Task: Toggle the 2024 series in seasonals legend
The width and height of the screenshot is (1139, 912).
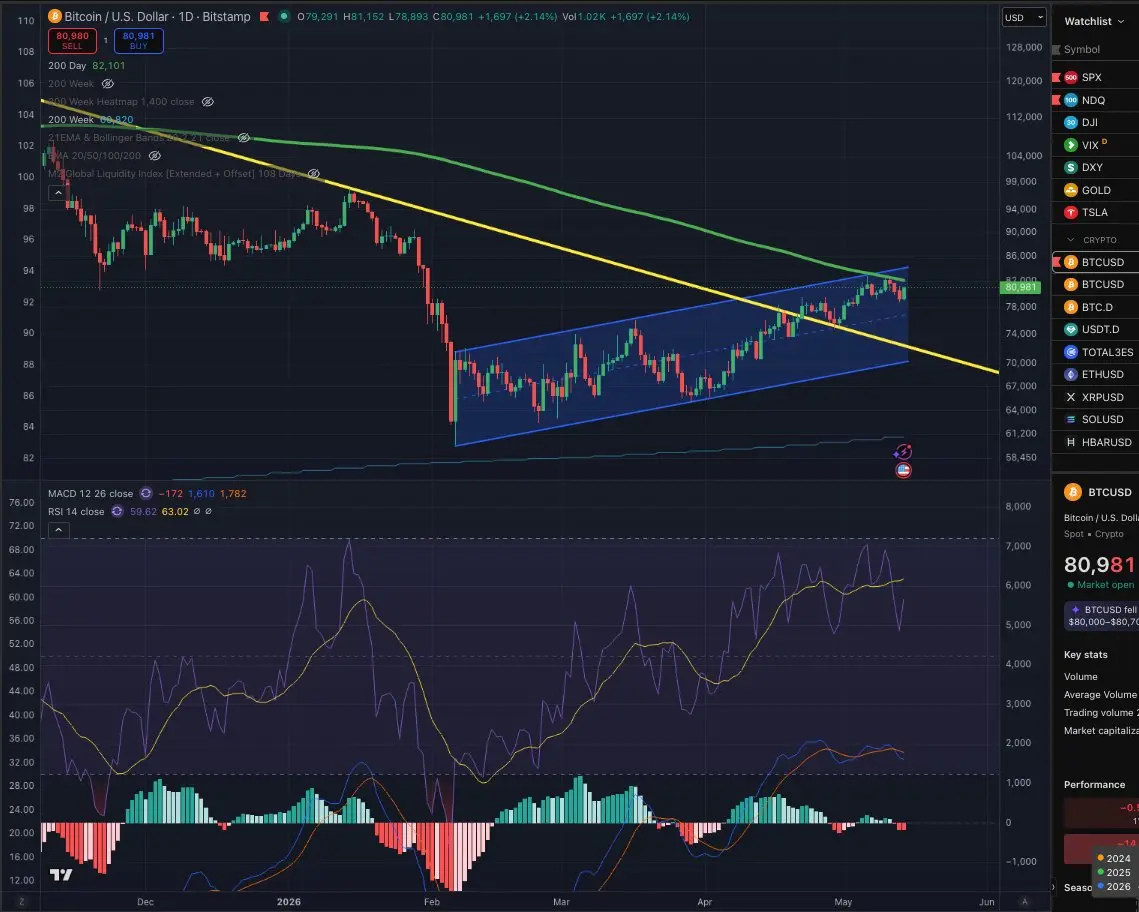Action: [1114, 858]
